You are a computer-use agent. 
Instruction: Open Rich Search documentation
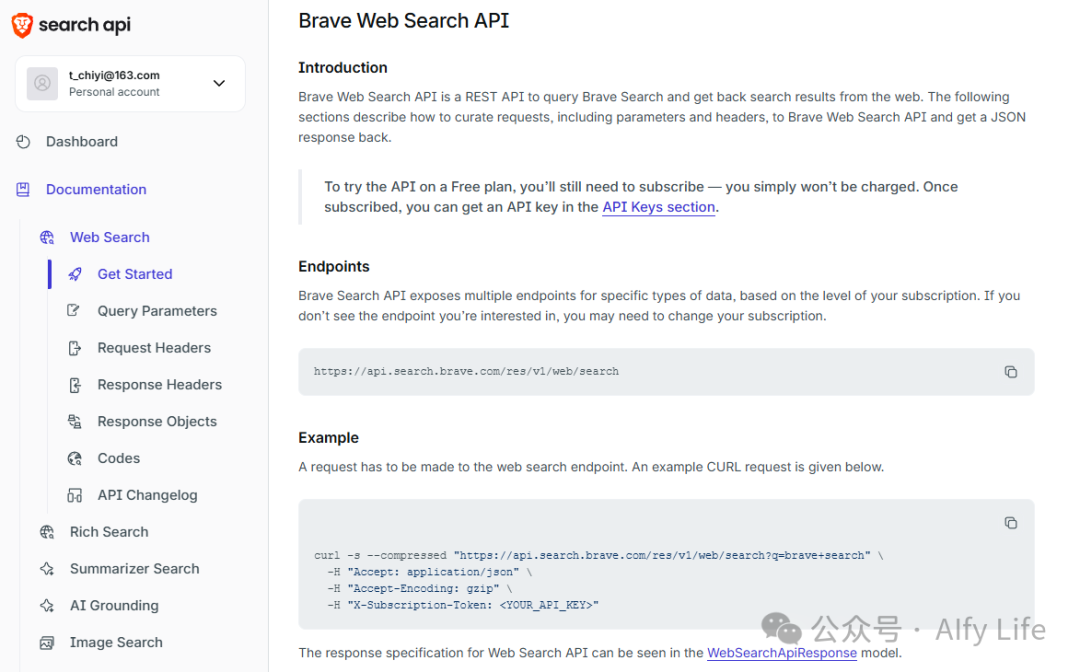[109, 532]
